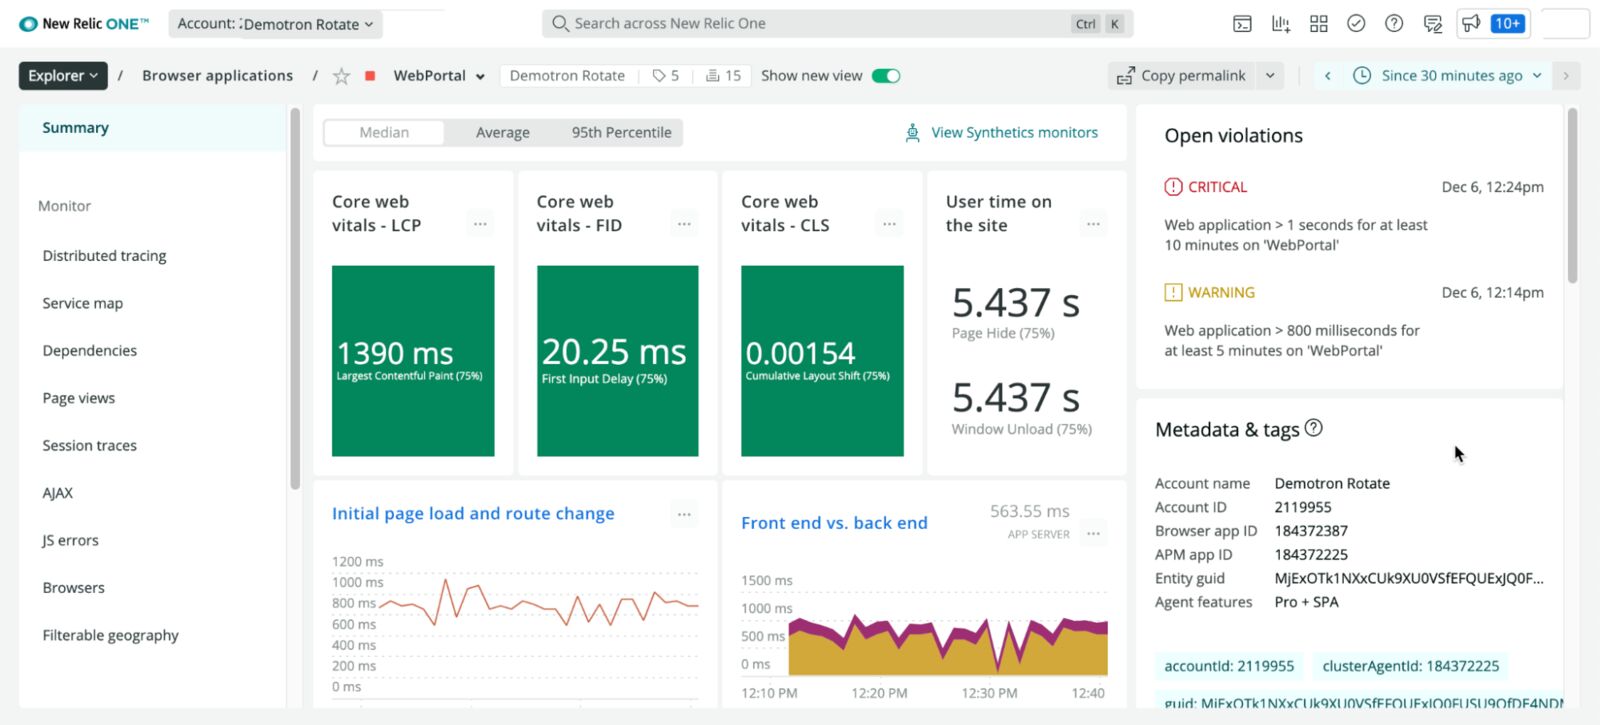Click the right panel vertical scrollbar
This screenshot has height=725, width=1600.
click(x=1572, y=196)
